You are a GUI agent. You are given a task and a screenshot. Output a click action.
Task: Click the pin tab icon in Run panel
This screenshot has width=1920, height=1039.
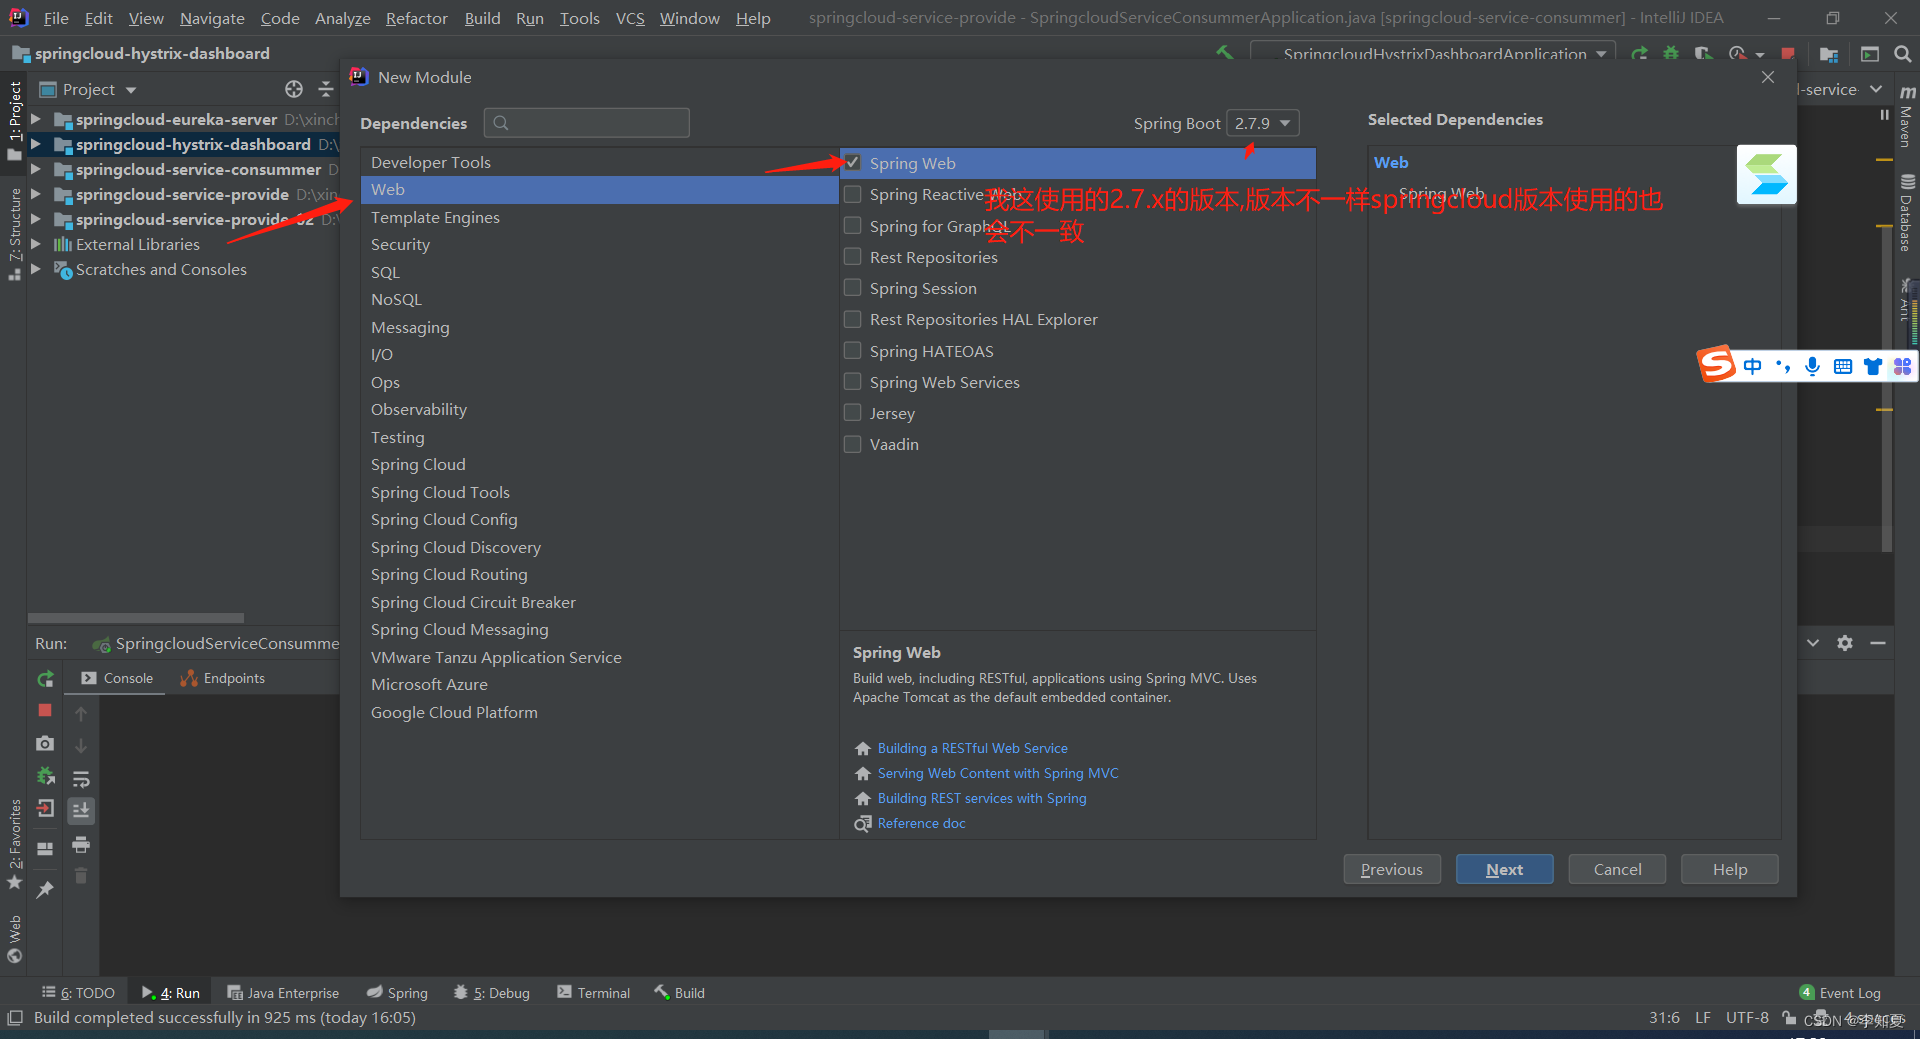tap(45, 889)
